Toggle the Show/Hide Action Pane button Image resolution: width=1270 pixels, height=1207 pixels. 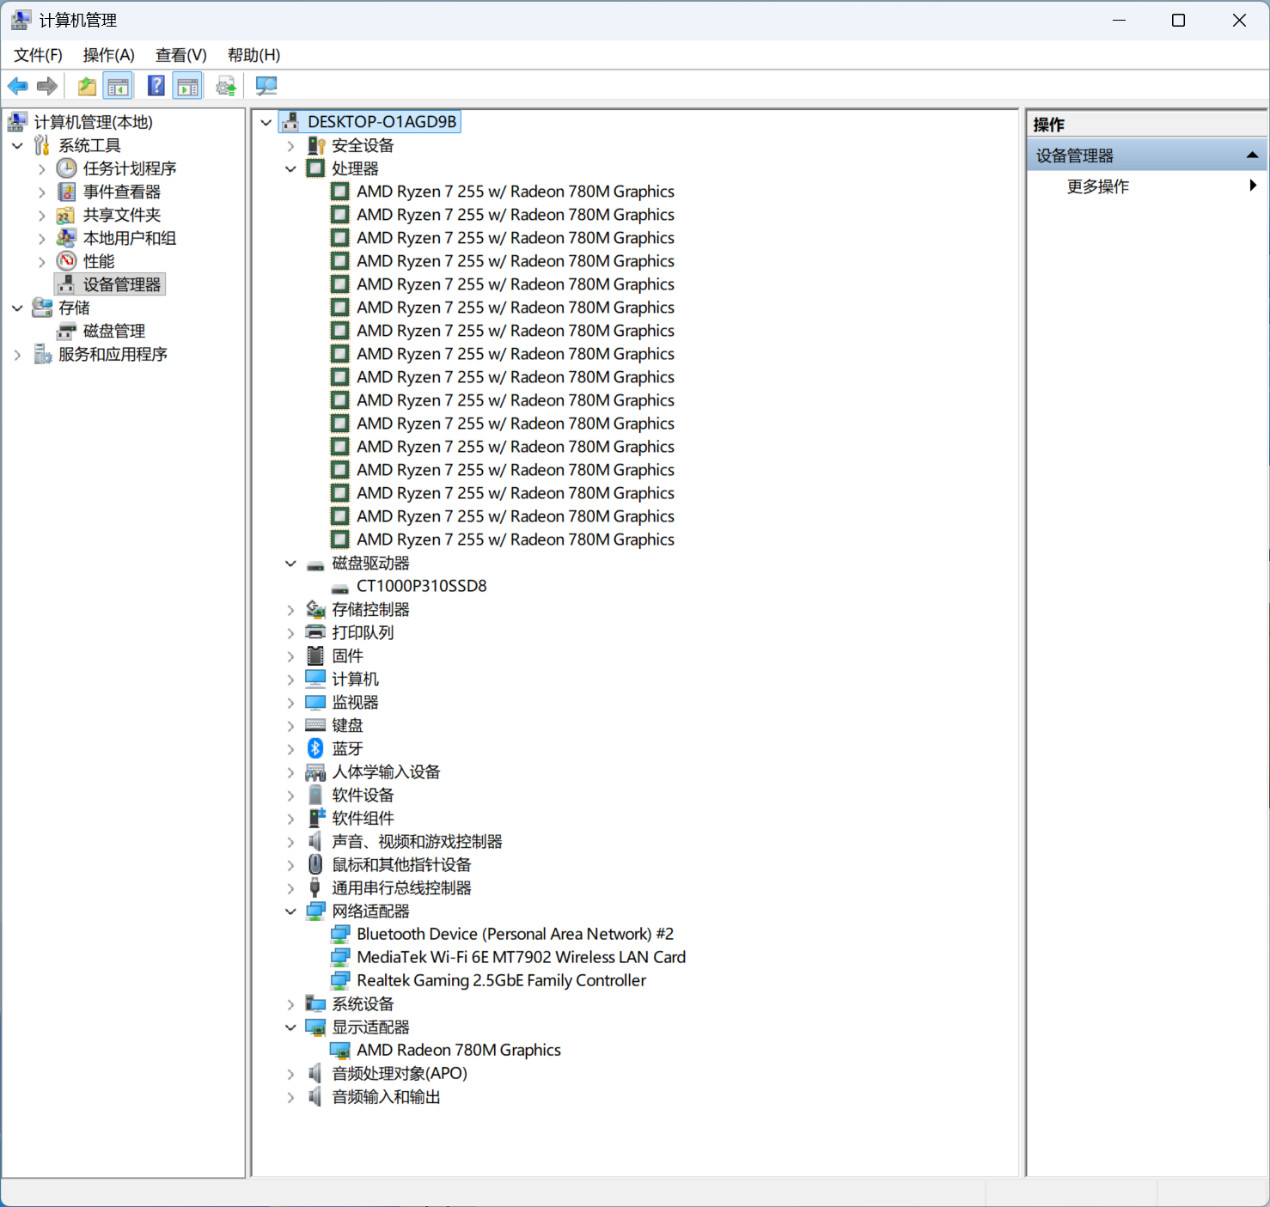[188, 86]
